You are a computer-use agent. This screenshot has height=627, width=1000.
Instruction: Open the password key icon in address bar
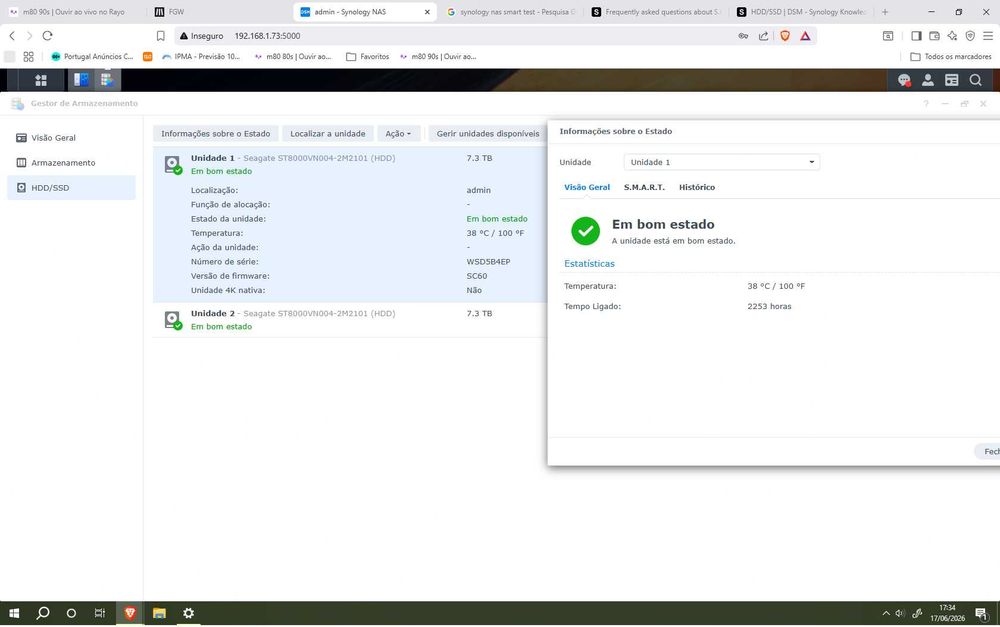point(743,36)
